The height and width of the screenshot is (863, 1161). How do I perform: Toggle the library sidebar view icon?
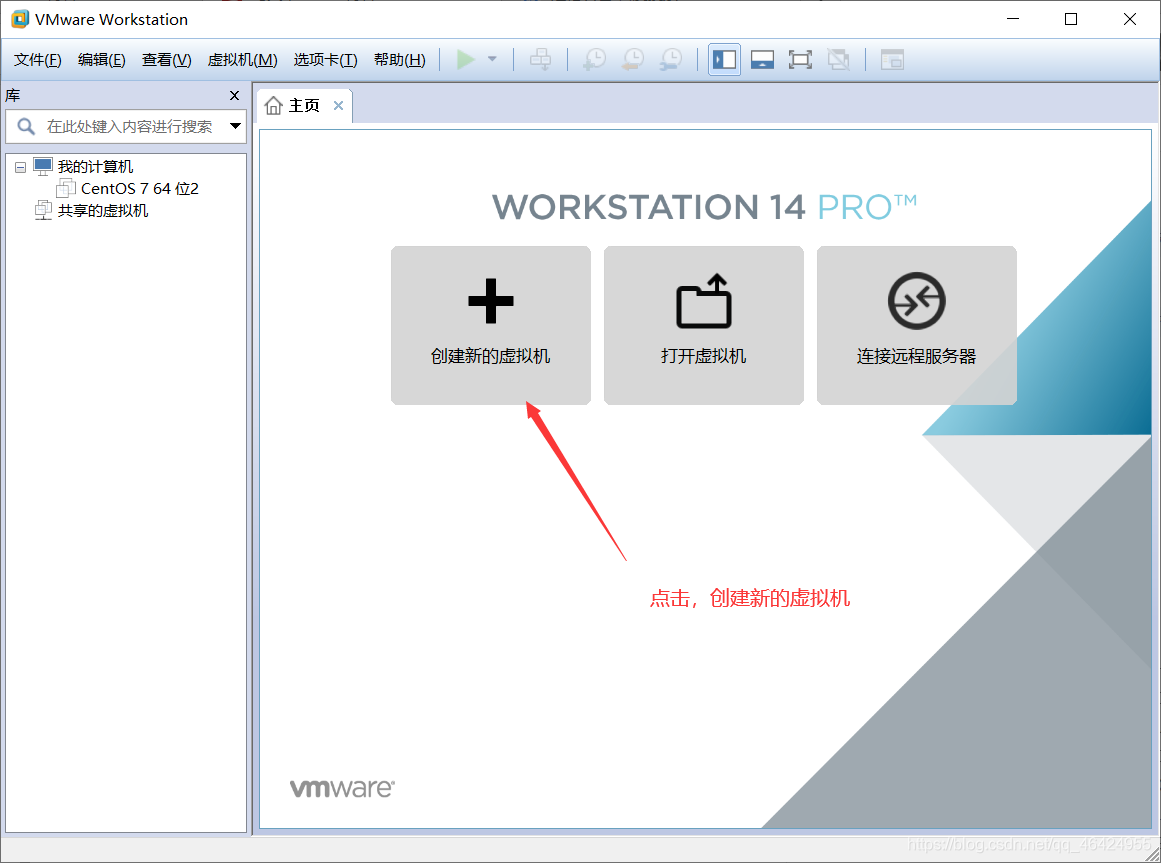(x=724, y=59)
